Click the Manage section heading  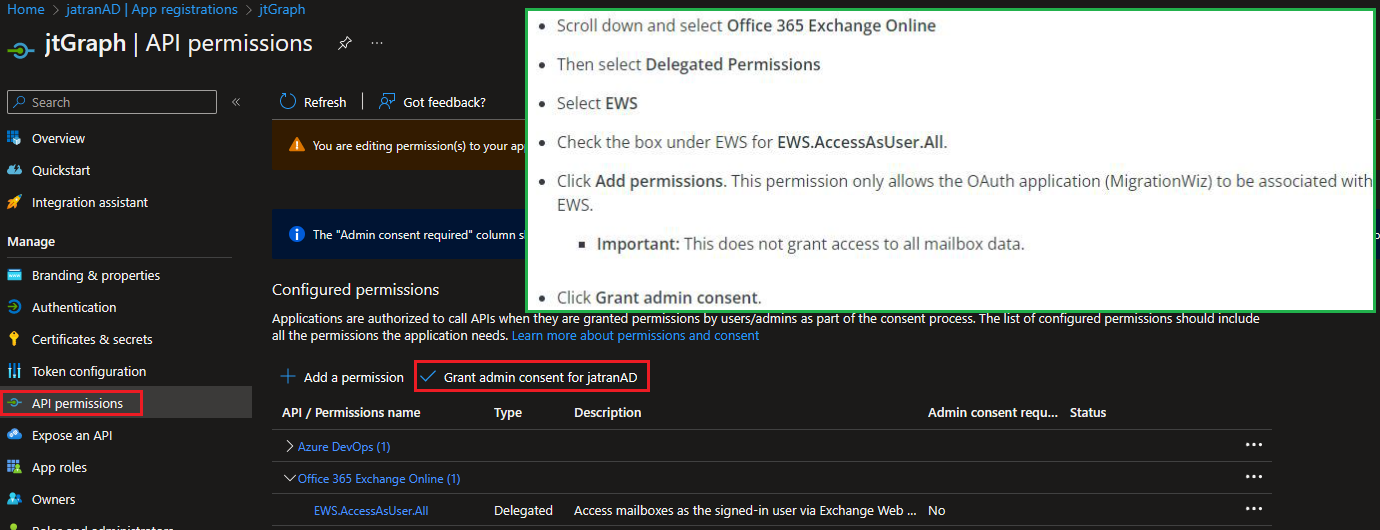click(31, 242)
